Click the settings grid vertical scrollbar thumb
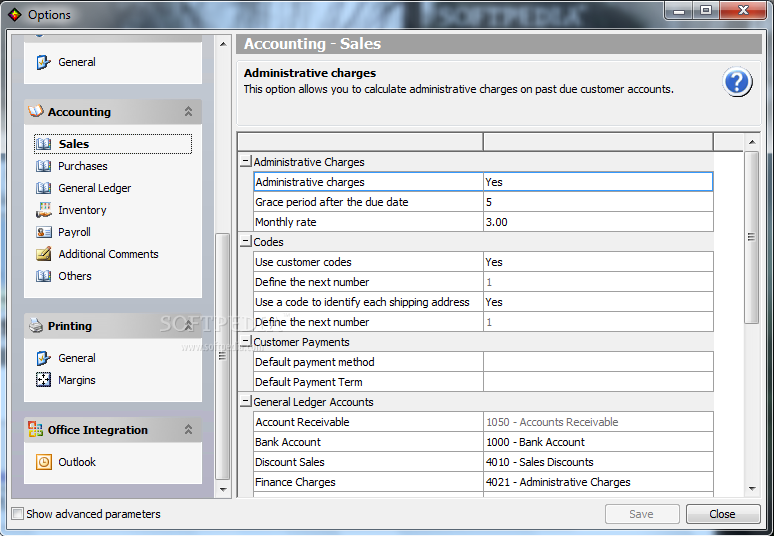This screenshot has height=536, width=774. click(x=751, y=237)
